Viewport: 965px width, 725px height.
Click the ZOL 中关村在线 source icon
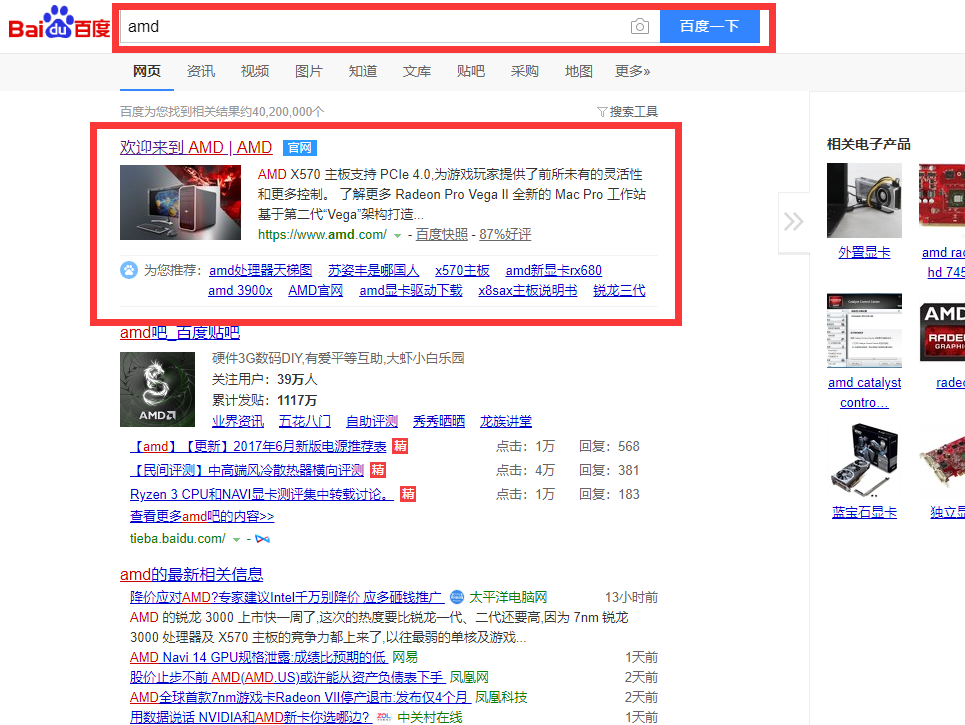[384, 717]
